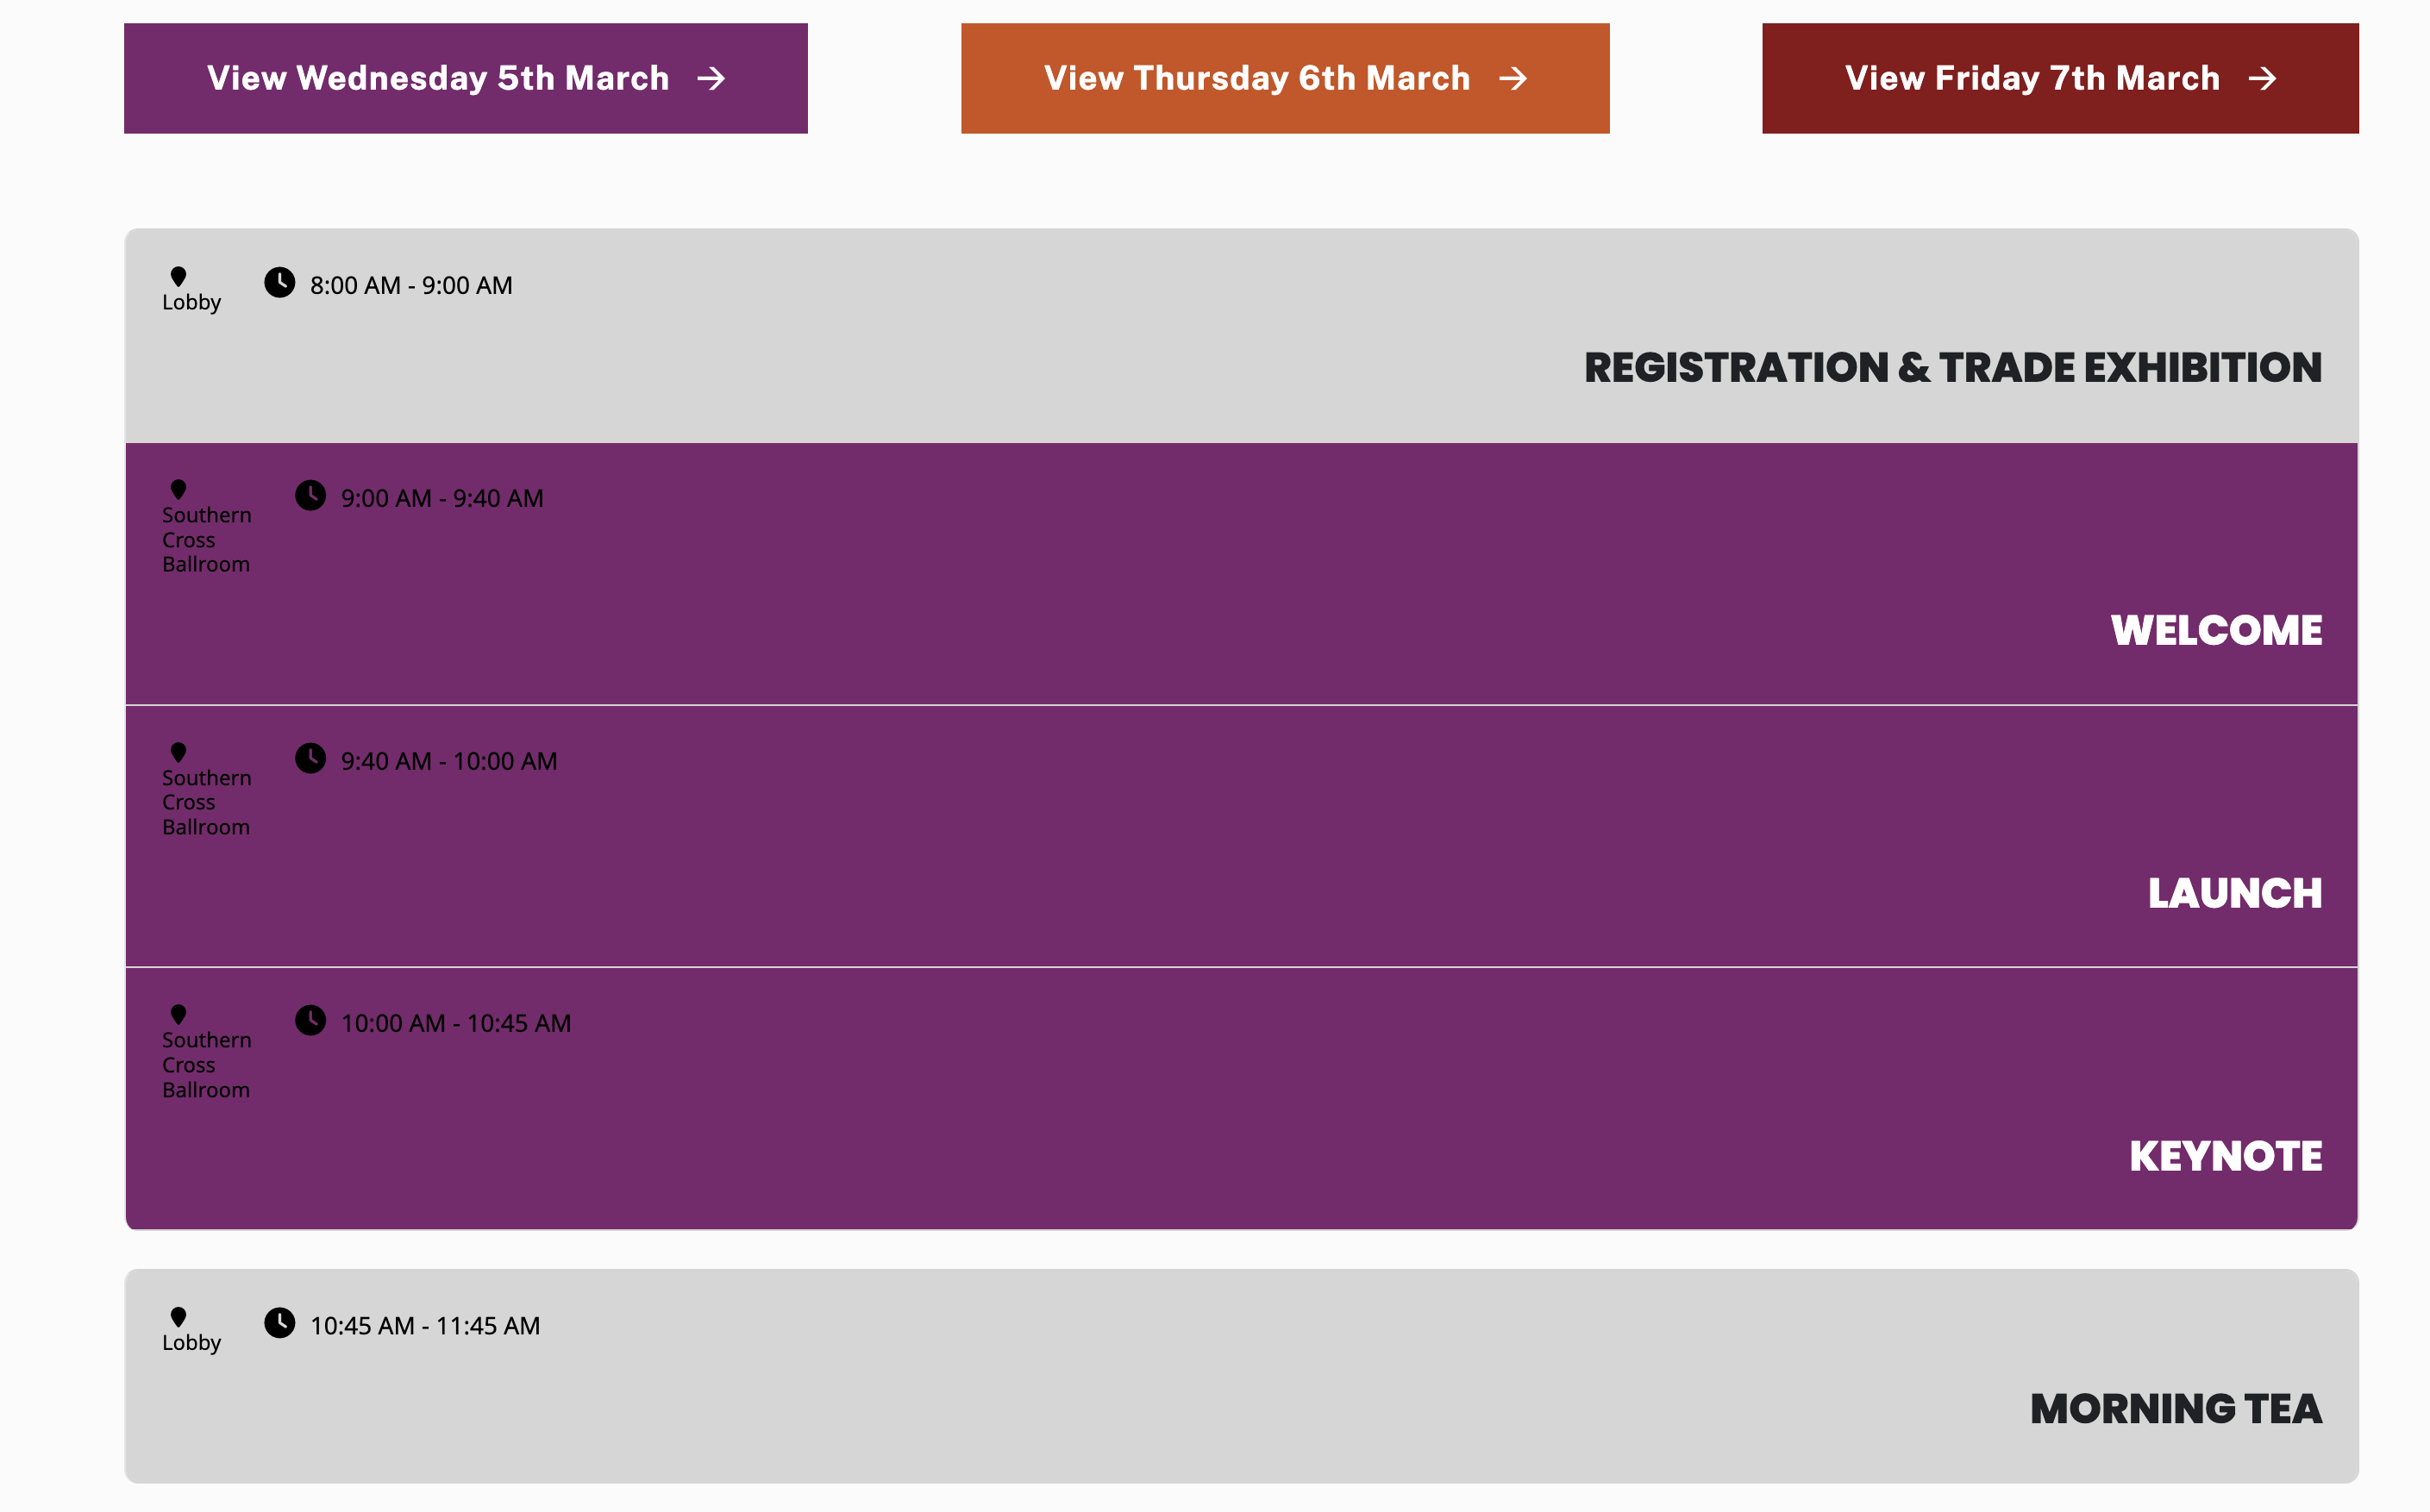
Task: Open the View Friday 7th March schedule
Action: pyautogui.click(x=2060, y=79)
